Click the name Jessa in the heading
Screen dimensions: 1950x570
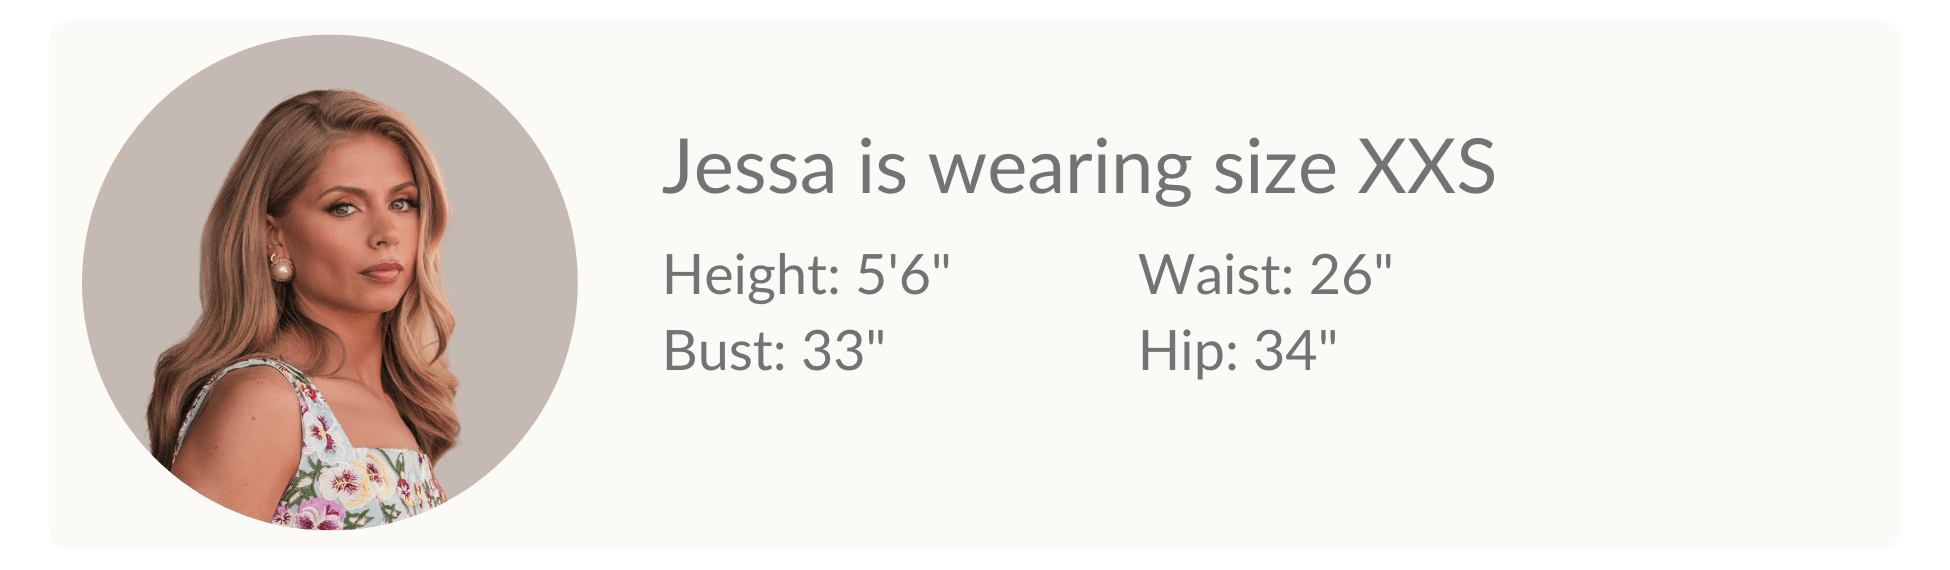748,167
